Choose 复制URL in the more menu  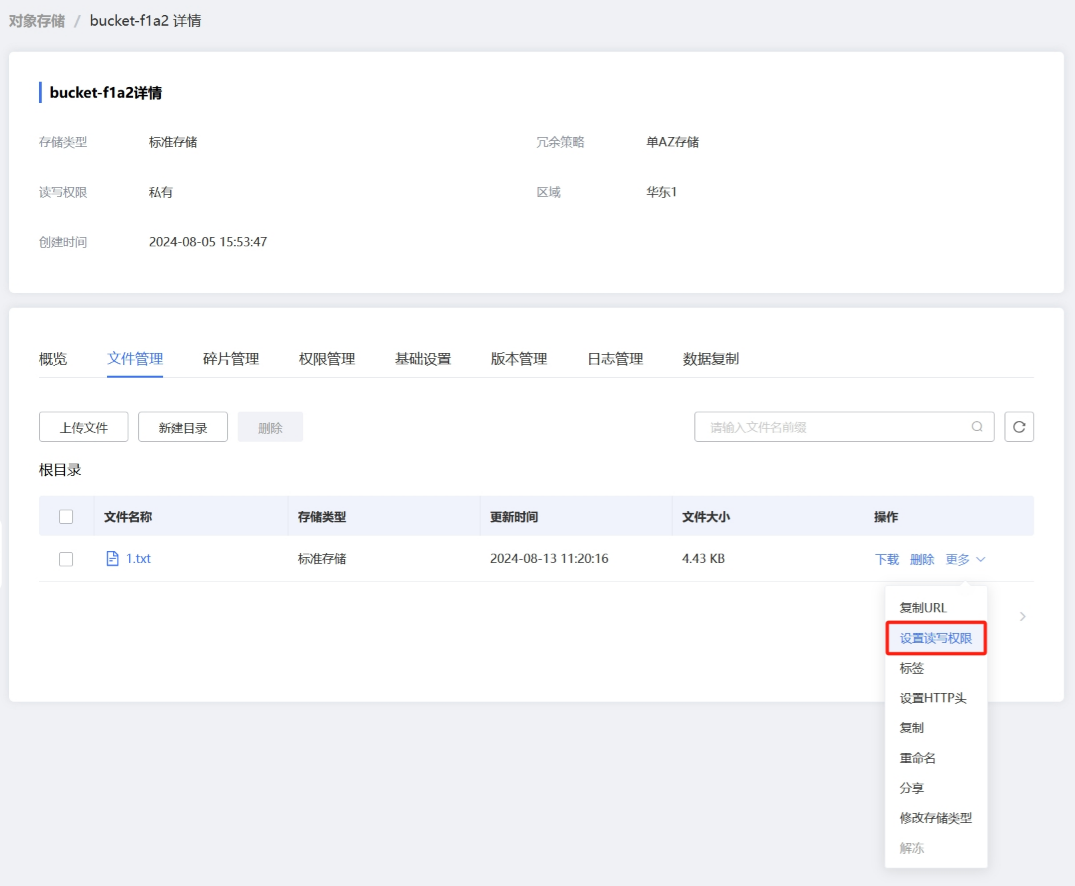click(922, 608)
